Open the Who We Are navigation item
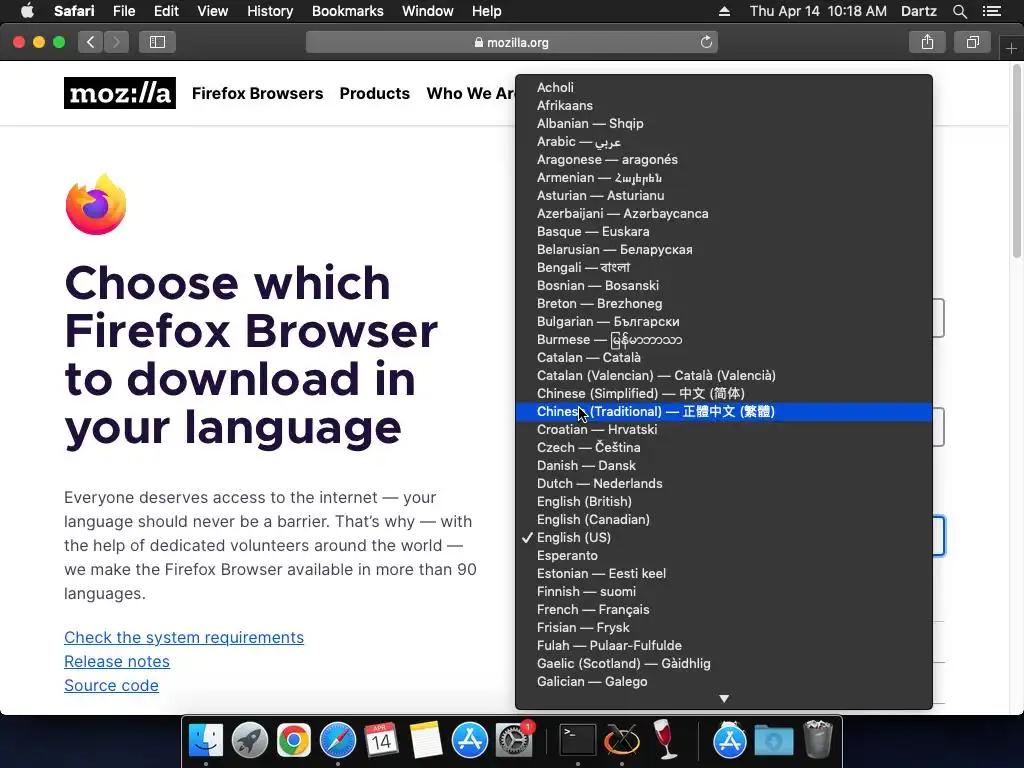 pos(471,93)
